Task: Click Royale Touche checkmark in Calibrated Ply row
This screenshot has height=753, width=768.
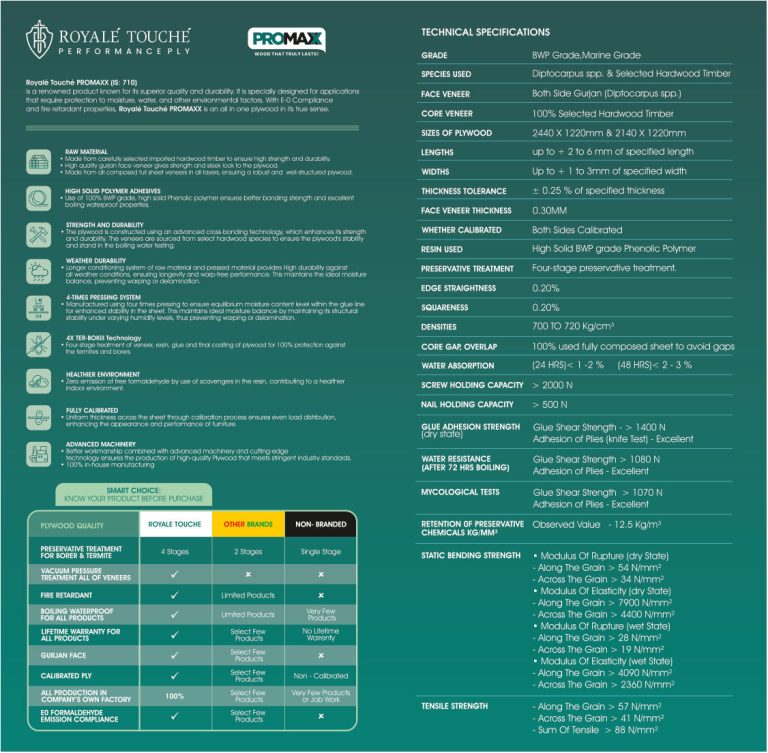Action: click(175, 676)
